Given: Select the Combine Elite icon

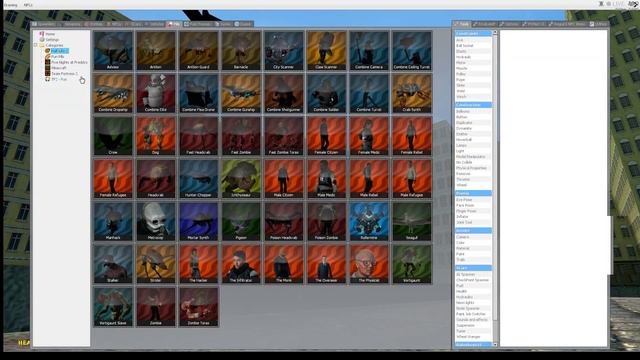Looking at the screenshot, I should [156, 93].
